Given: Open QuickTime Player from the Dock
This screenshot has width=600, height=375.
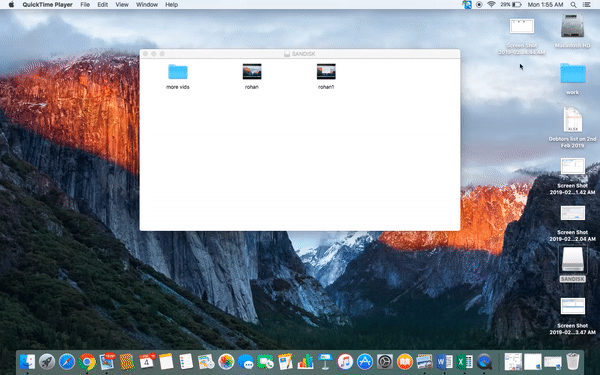Looking at the screenshot, I should [484, 362].
